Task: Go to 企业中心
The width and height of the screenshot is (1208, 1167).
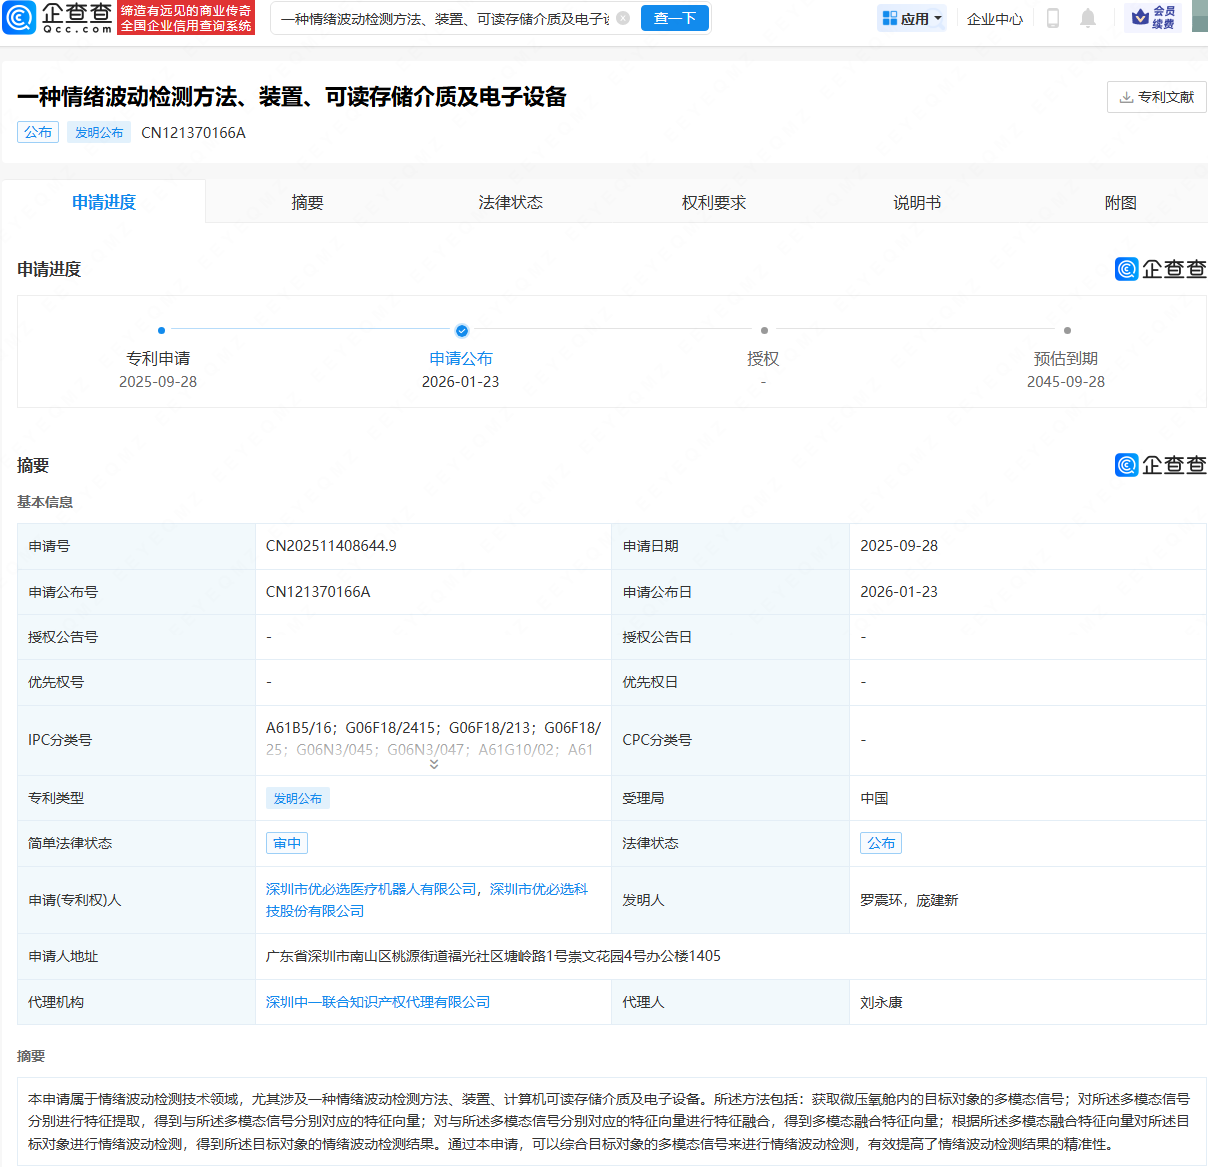Action: 994,19
